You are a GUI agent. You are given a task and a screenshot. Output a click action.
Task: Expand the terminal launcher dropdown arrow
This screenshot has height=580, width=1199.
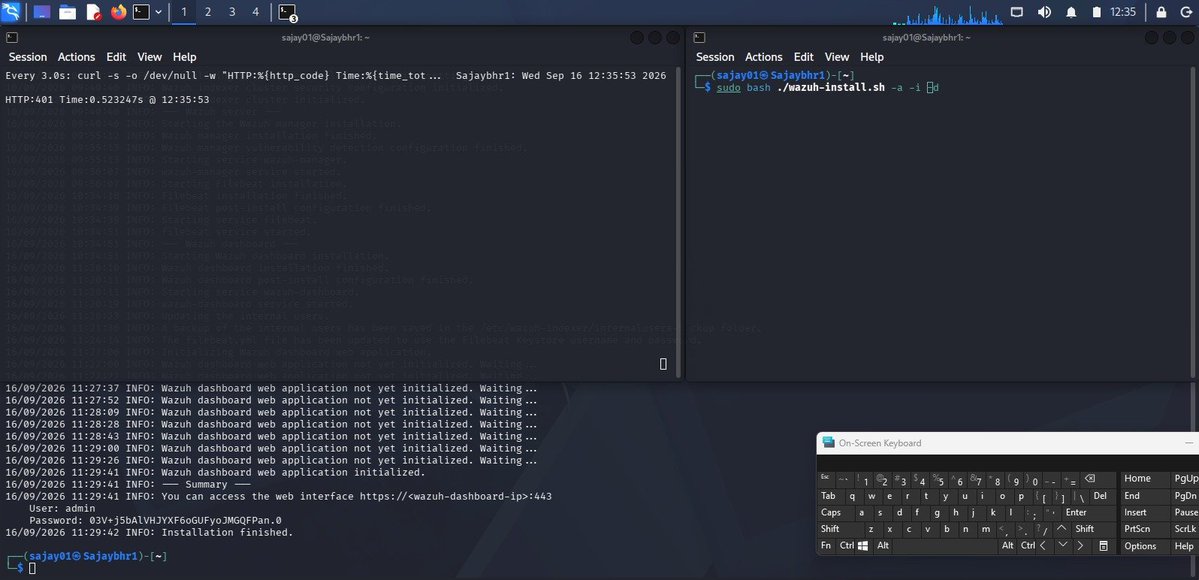(158, 12)
